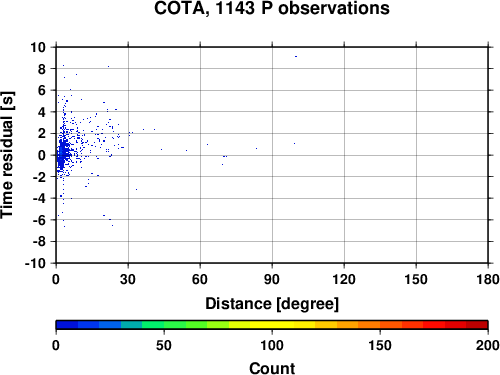Select the yellow colorbar segment near 100
The width and height of the screenshot is (500, 375).
(x=272, y=325)
